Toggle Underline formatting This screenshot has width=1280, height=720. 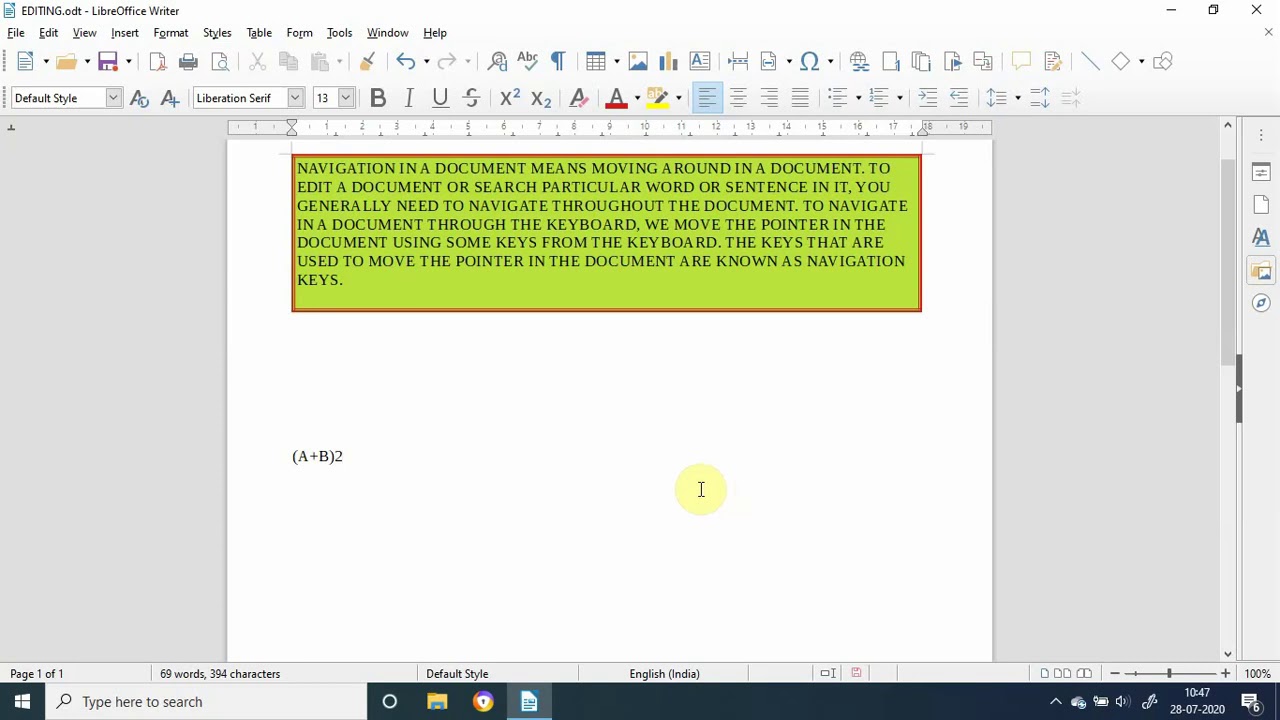[440, 98]
